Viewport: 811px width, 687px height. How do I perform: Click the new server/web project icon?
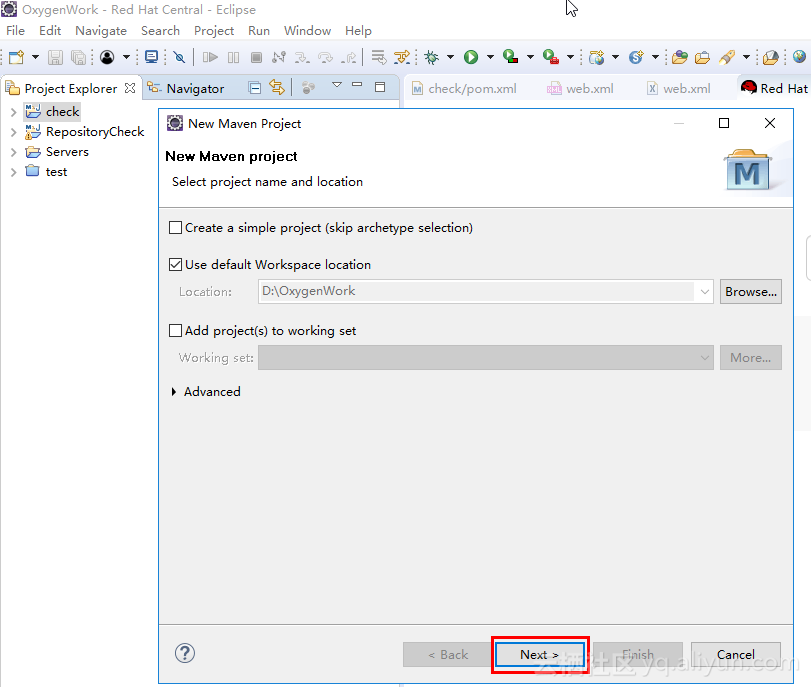(596, 57)
